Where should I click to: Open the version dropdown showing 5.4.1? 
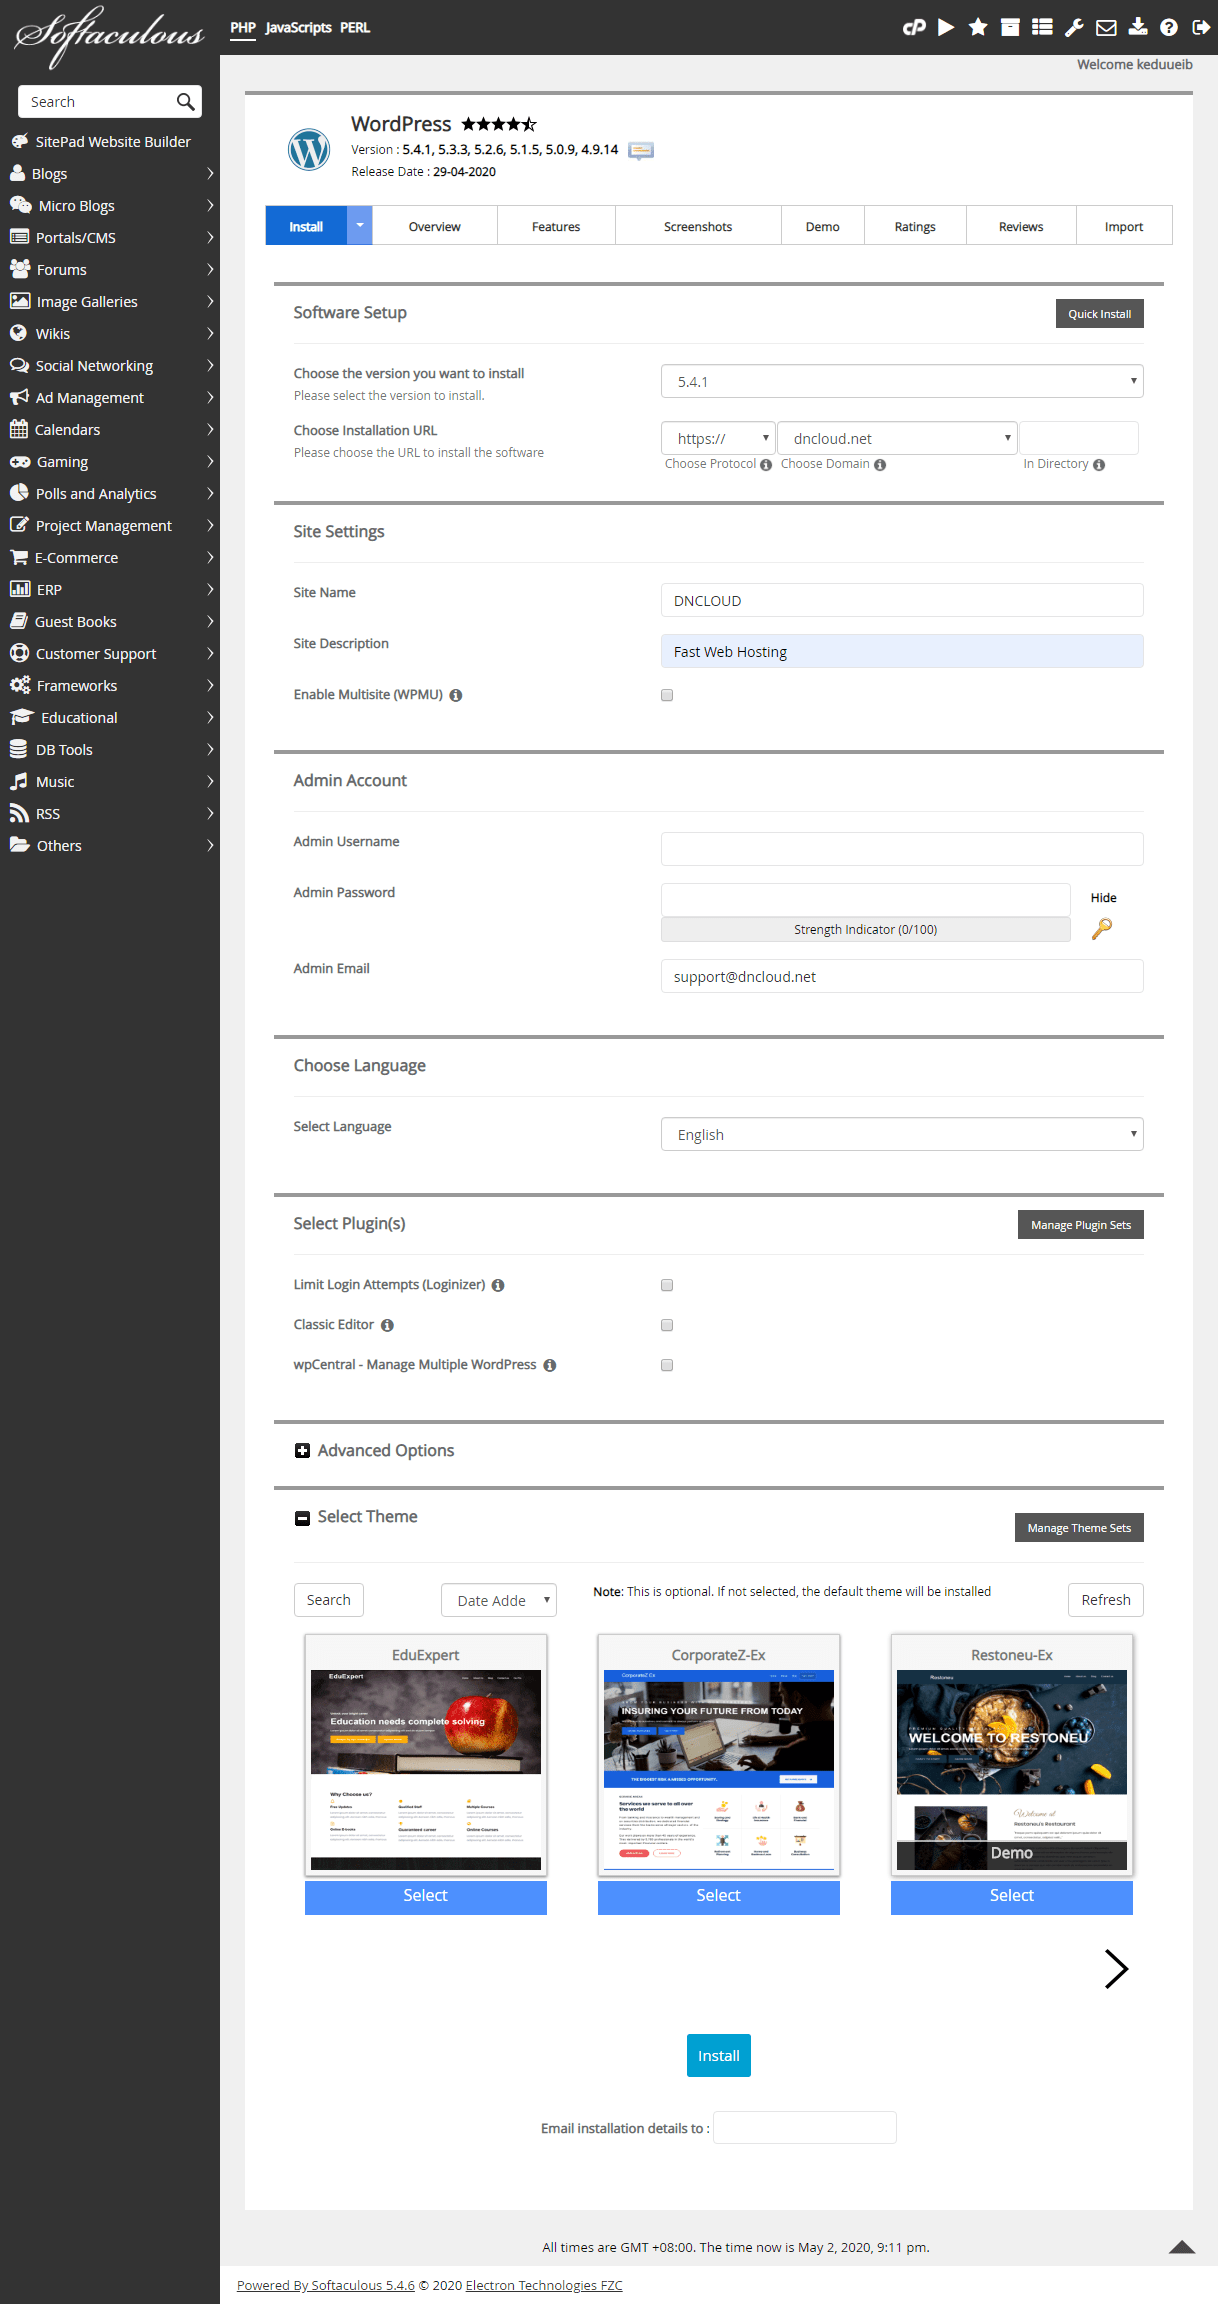click(902, 381)
